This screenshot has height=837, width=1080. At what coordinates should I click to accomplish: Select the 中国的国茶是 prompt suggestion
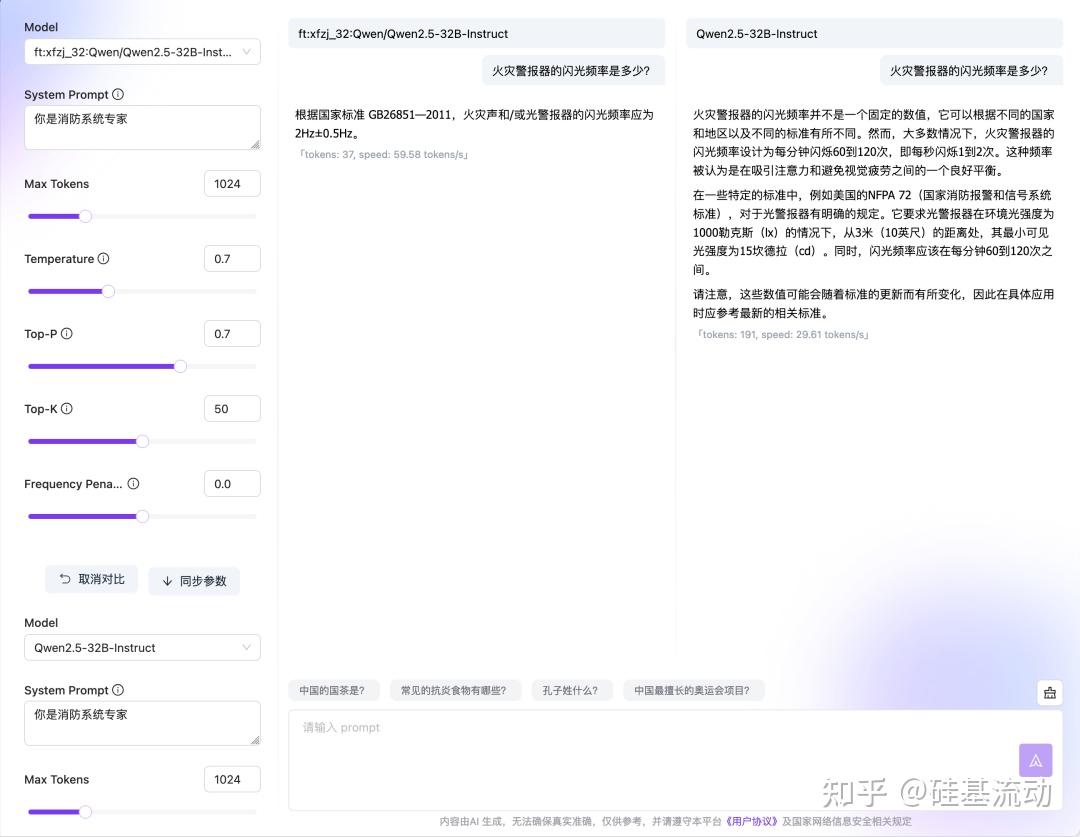(334, 690)
